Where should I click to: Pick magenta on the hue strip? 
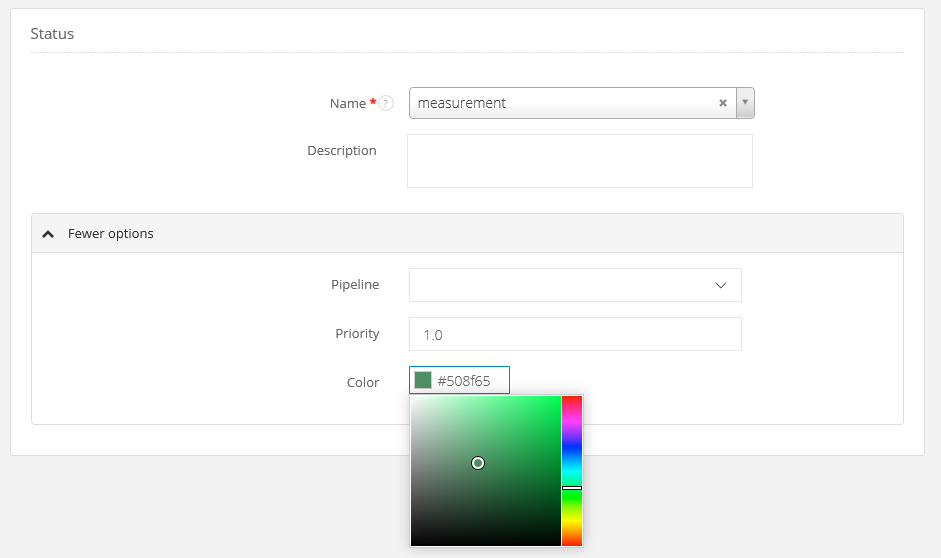(571, 418)
